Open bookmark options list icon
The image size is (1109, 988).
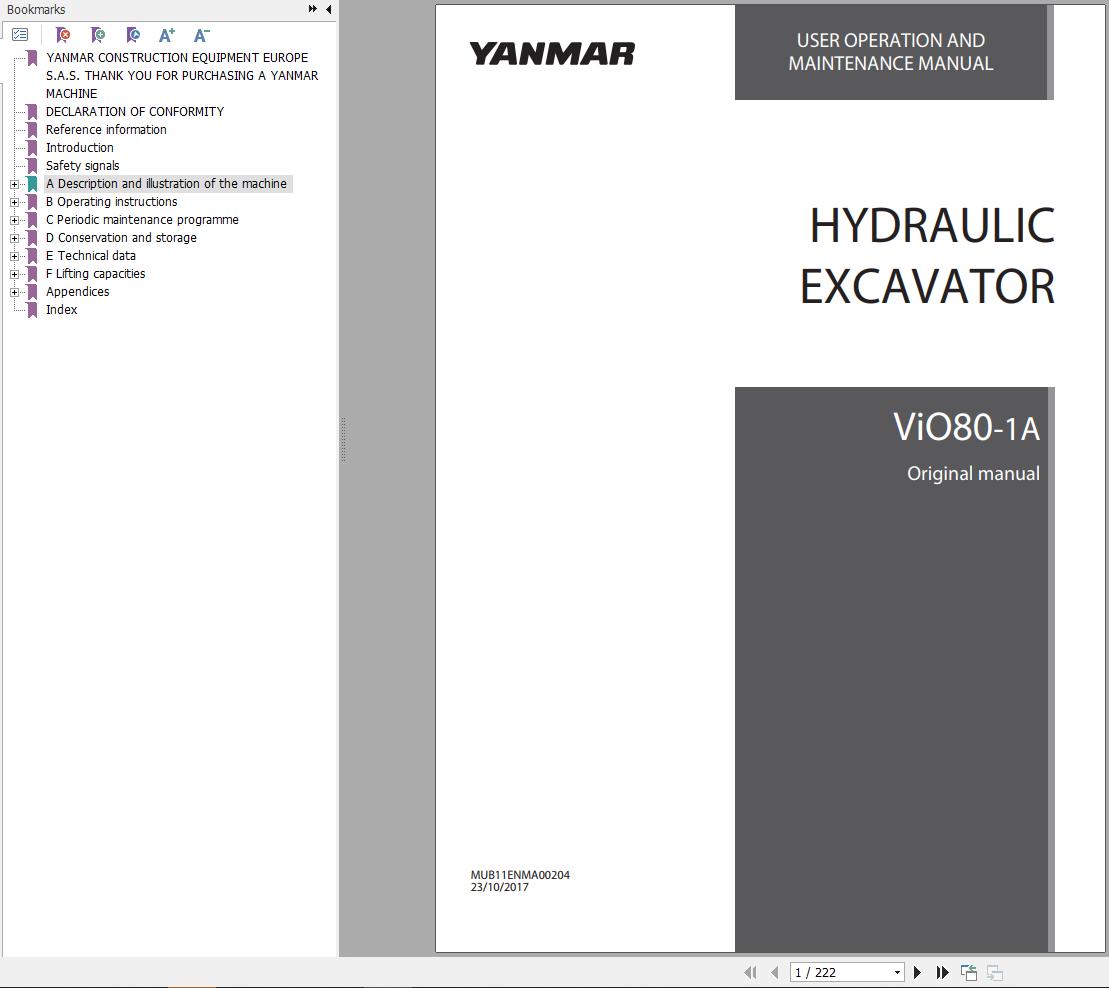(20, 33)
